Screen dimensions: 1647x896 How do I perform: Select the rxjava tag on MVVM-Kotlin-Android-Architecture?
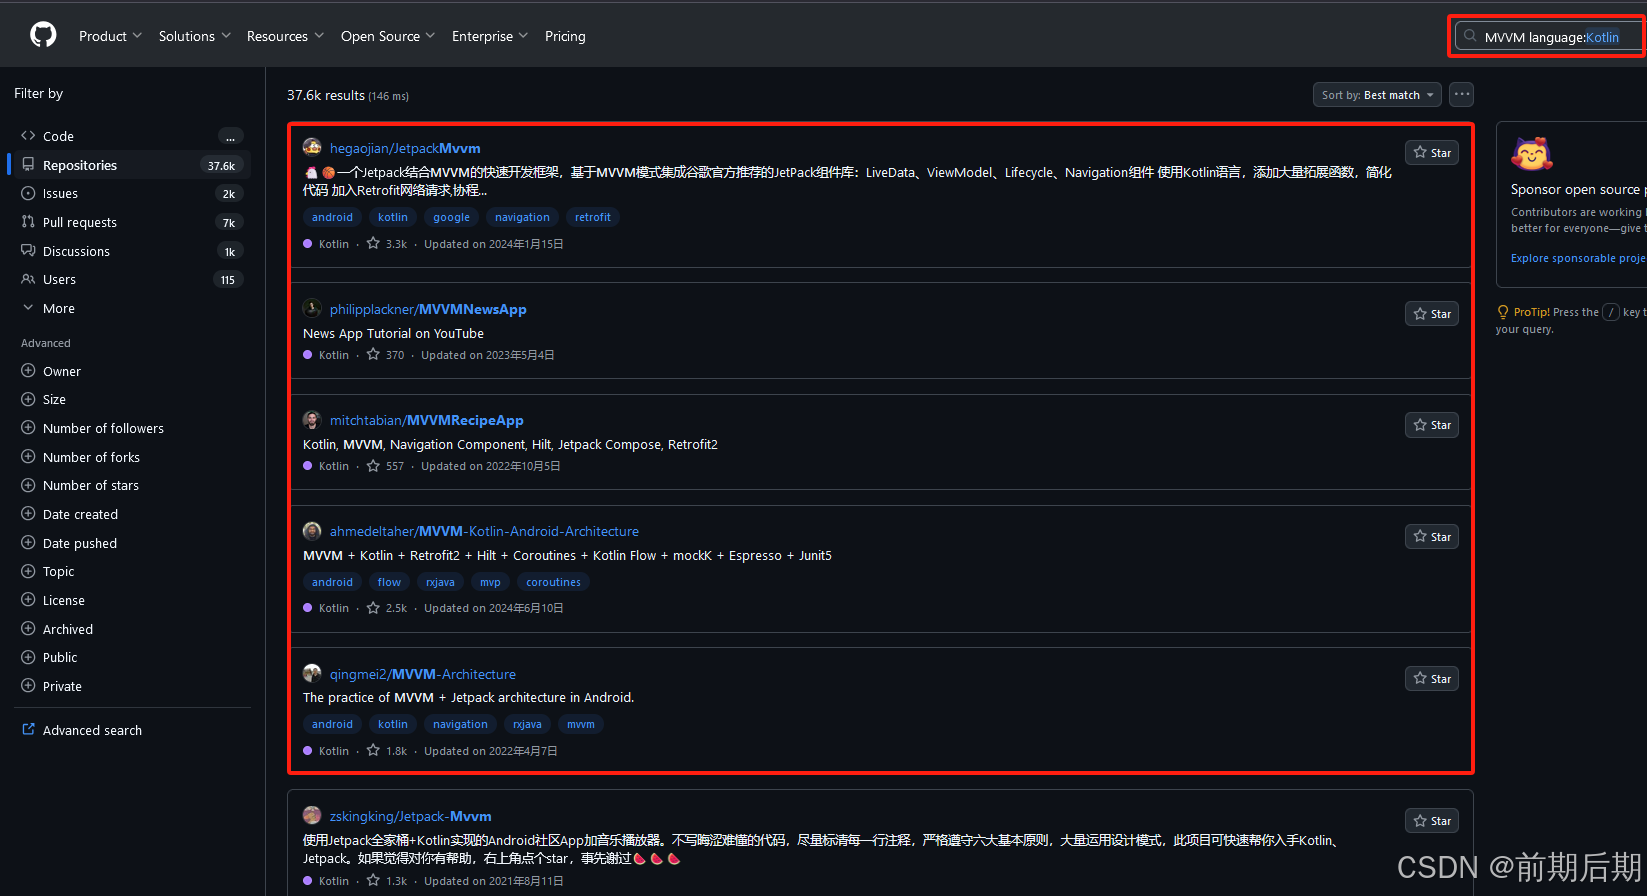tap(440, 582)
